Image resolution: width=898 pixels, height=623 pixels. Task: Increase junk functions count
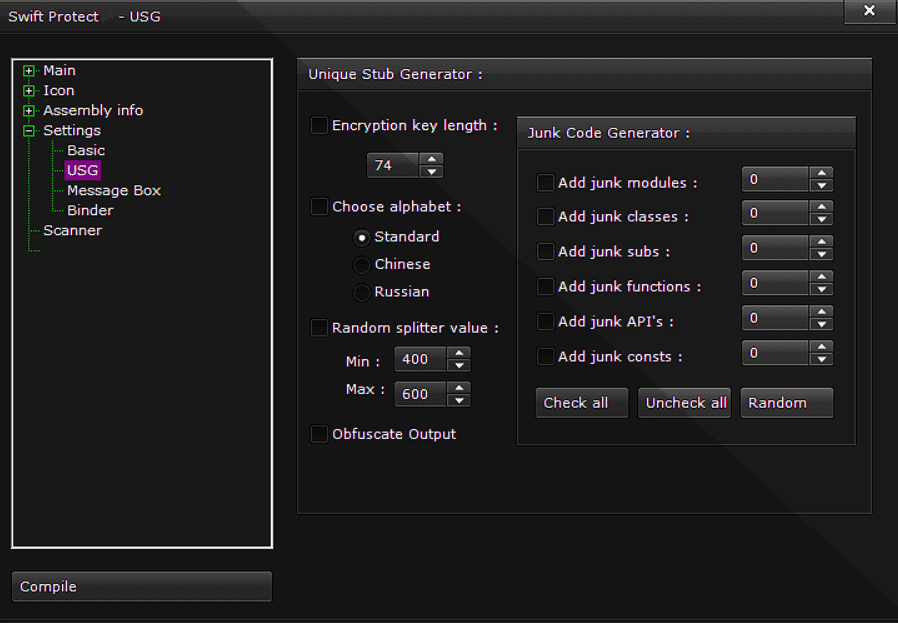click(x=822, y=277)
